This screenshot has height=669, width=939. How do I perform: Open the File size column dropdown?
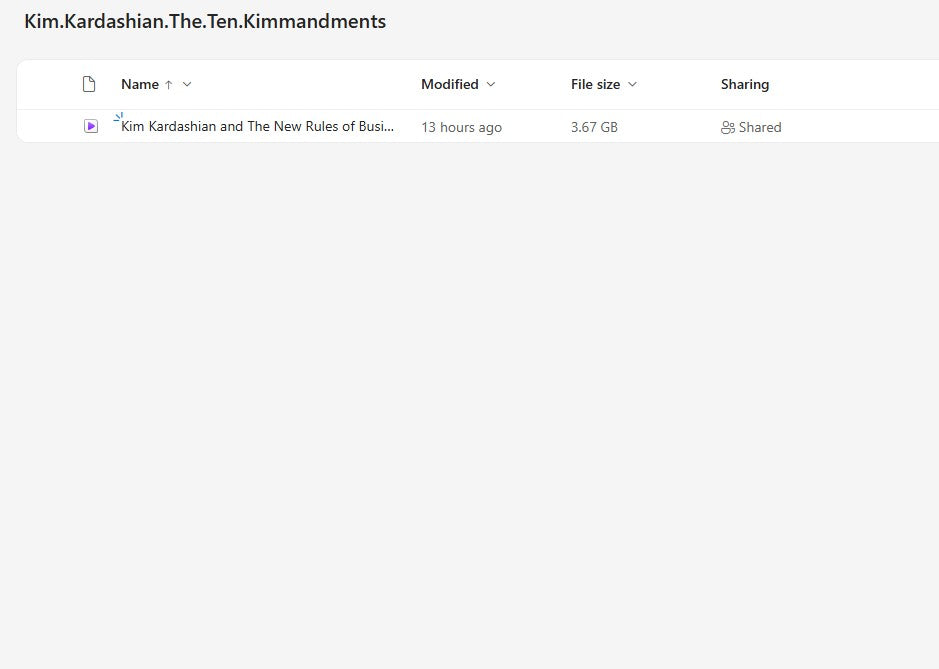632,84
